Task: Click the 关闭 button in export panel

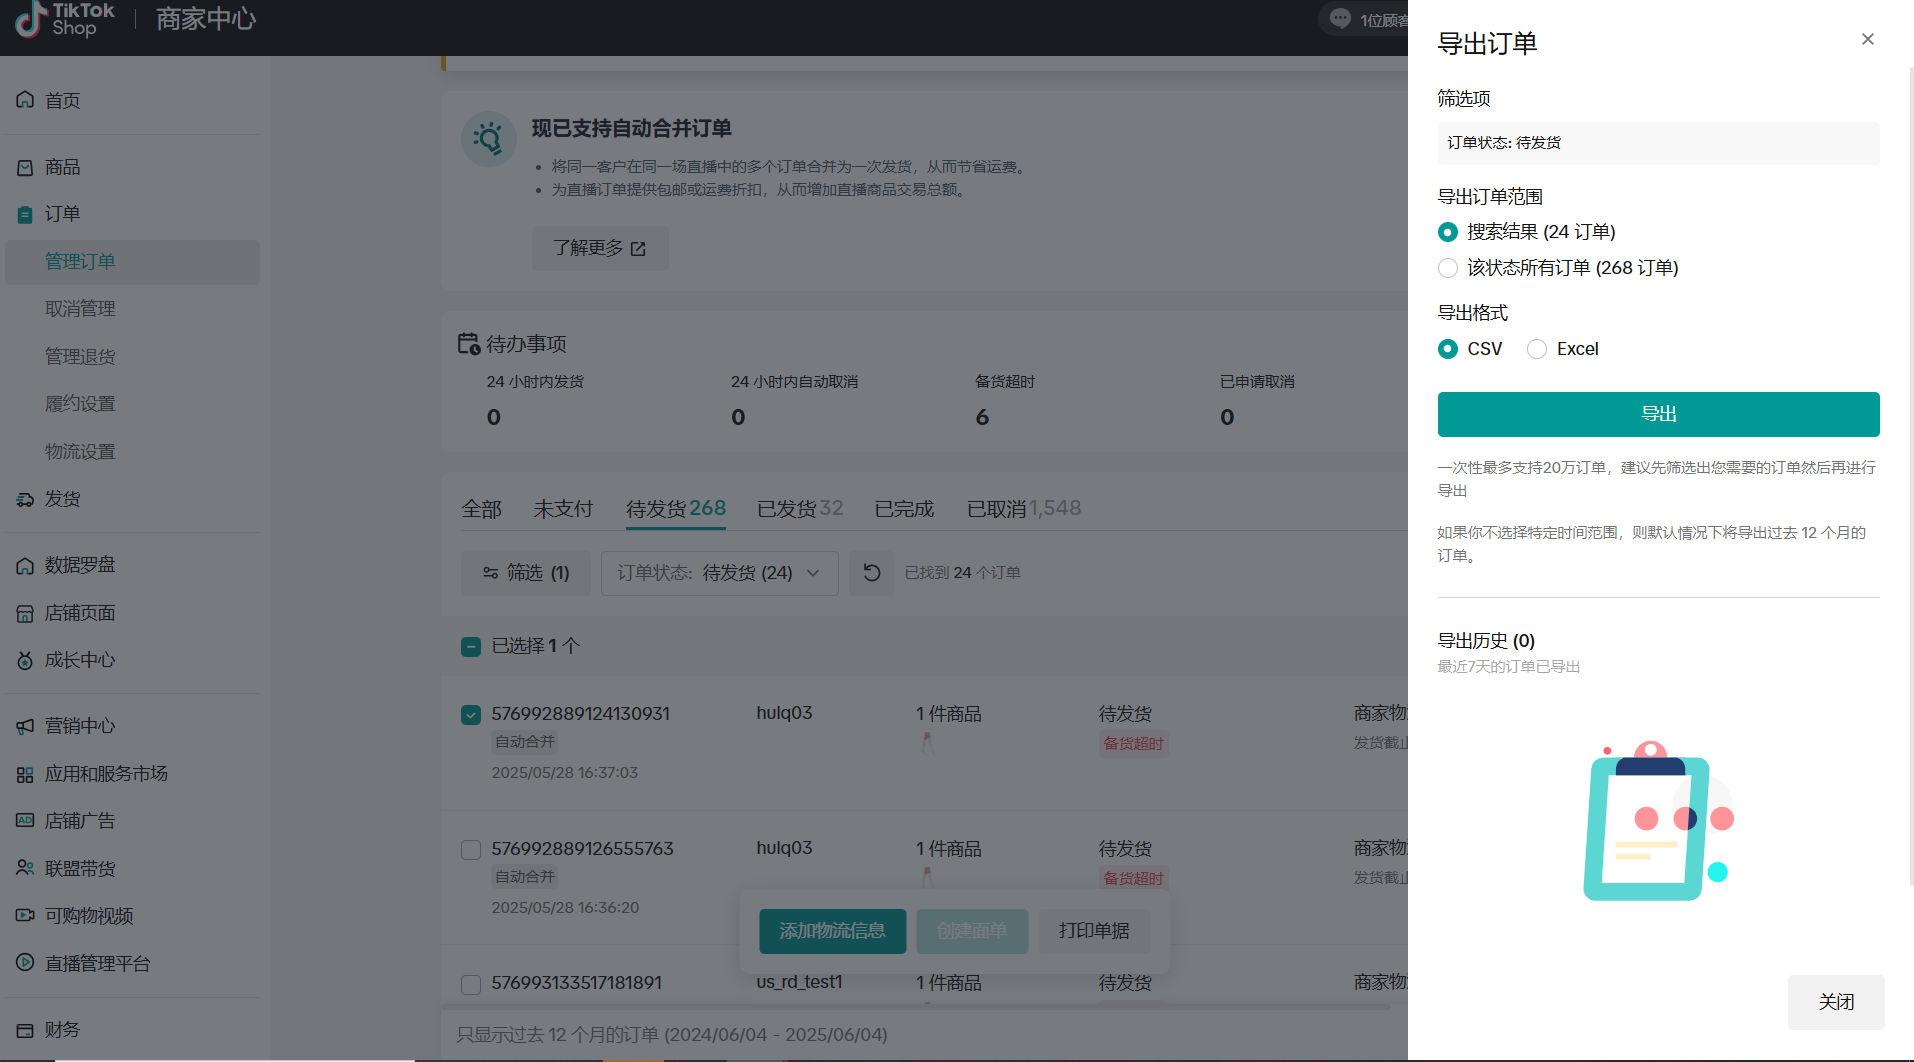Action: click(1835, 1002)
